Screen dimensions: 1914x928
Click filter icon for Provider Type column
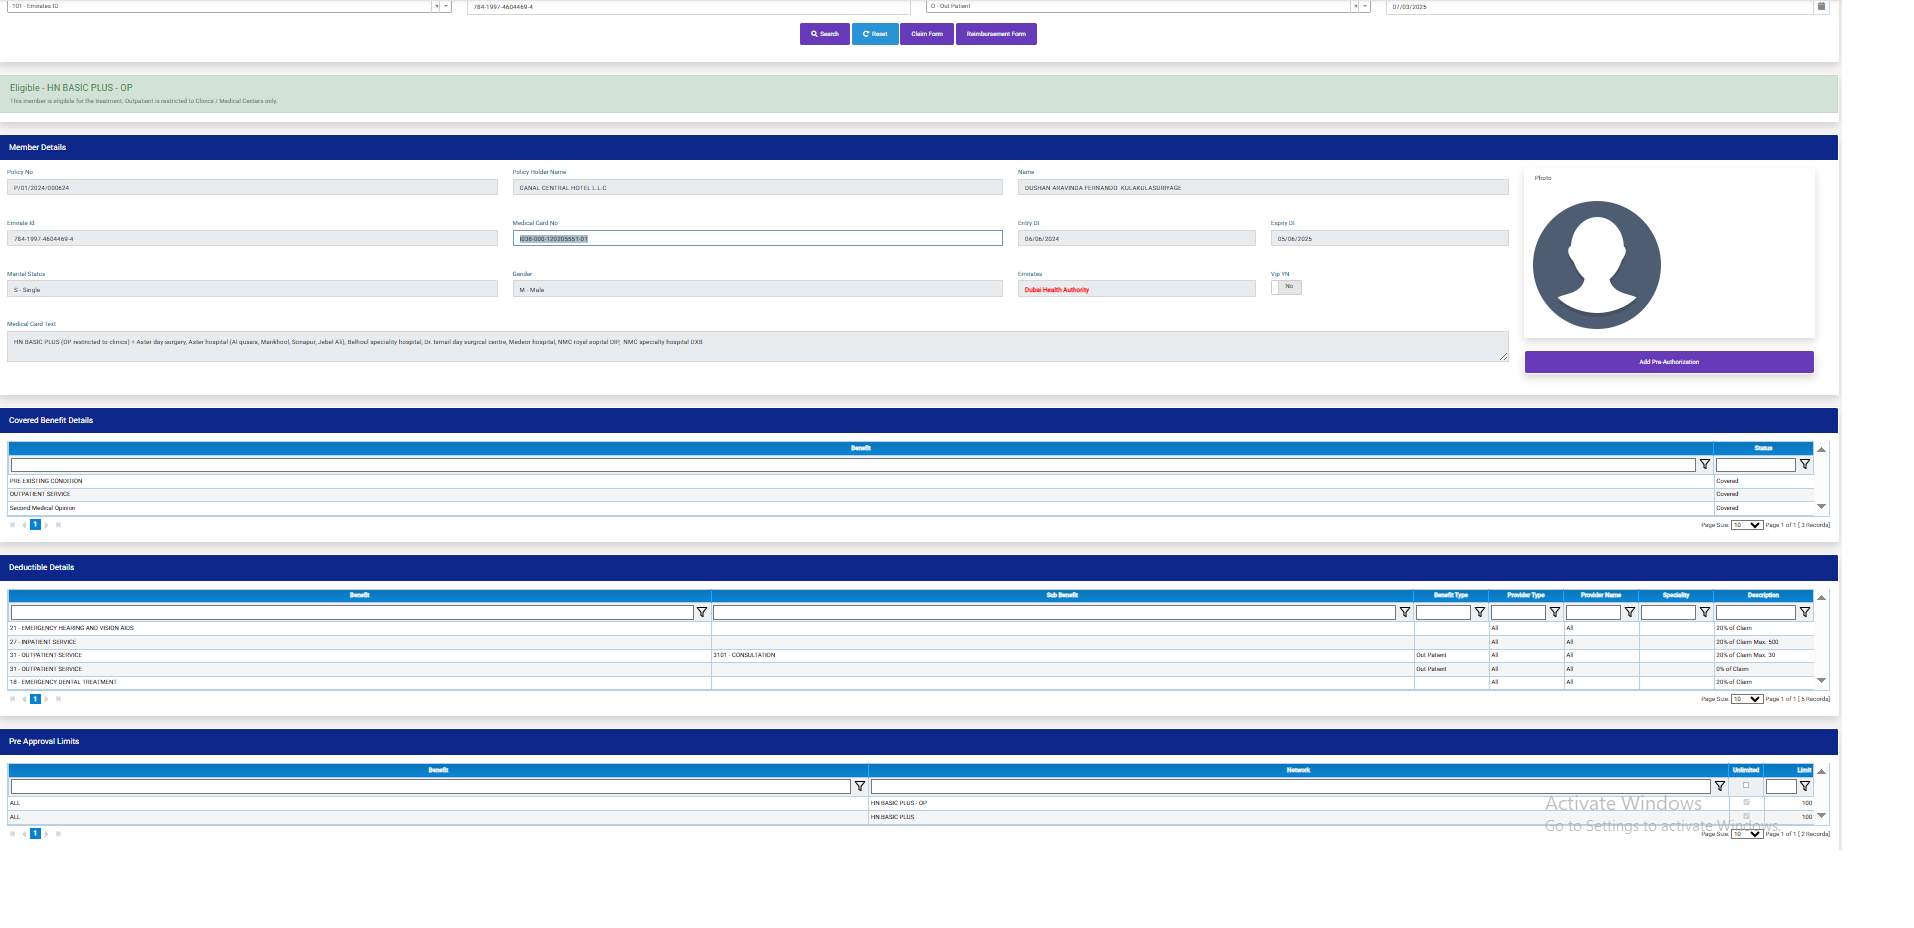tap(1554, 612)
